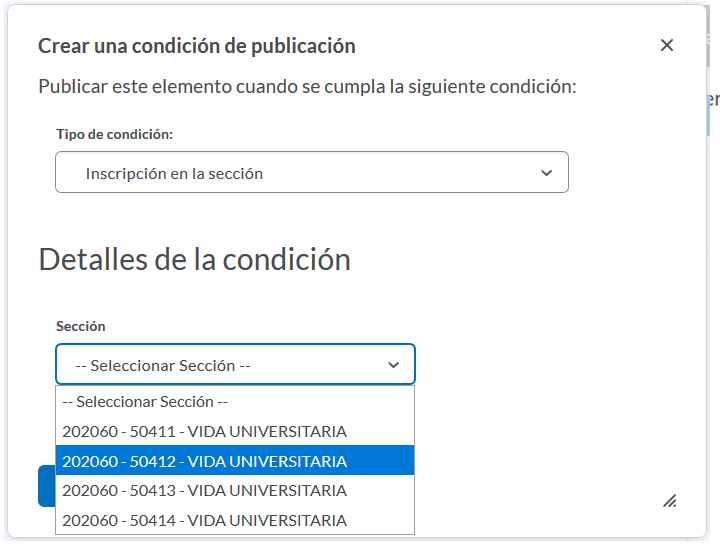Click the chevron in the Tipo de condición field
This screenshot has width=720, height=548.
click(x=546, y=173)
